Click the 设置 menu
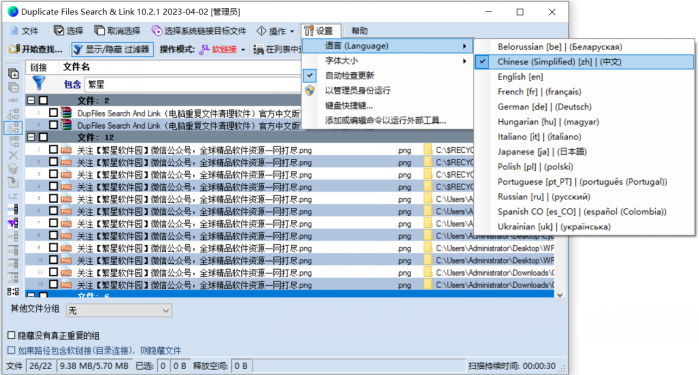This screenshot has height=375, width=699. (321, 31)
